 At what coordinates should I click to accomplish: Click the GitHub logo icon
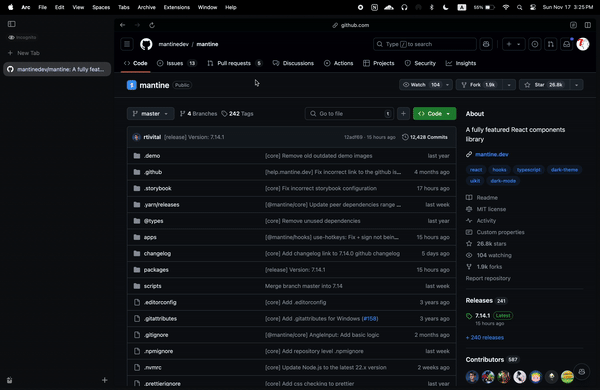click(x=146, y=44)
